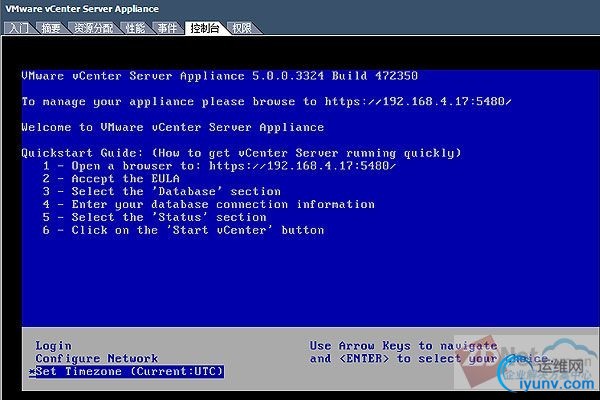Click step 5 Select the 'Status' section
Viewport: 600px width, 400px height.
pyautogui.click(x=155, y=217)
